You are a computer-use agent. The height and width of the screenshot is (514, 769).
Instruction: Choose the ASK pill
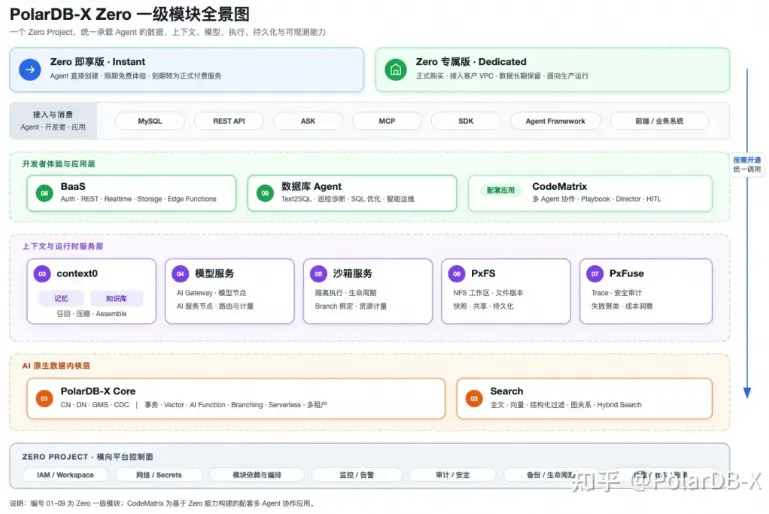pos(308,121)
